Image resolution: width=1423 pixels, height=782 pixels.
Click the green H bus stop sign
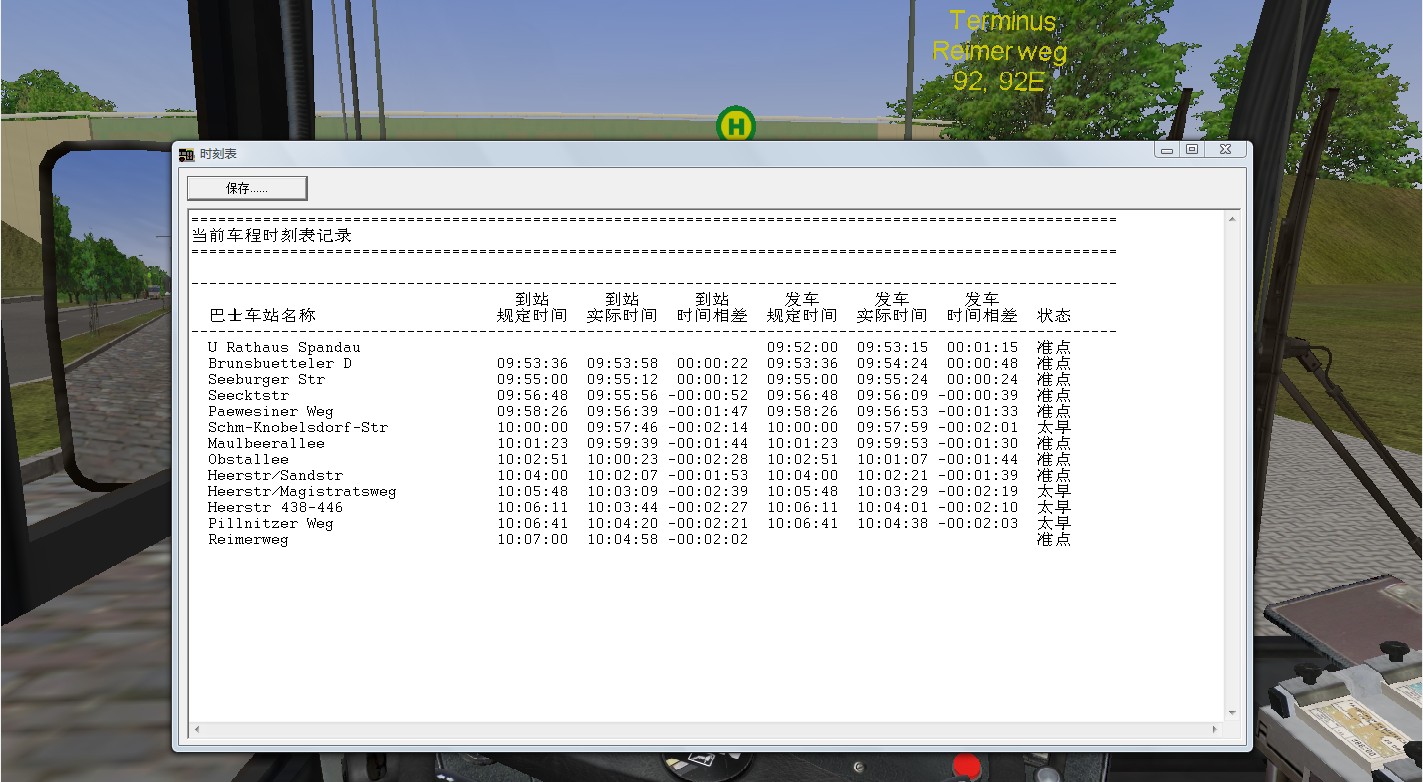tap(736, 126)
